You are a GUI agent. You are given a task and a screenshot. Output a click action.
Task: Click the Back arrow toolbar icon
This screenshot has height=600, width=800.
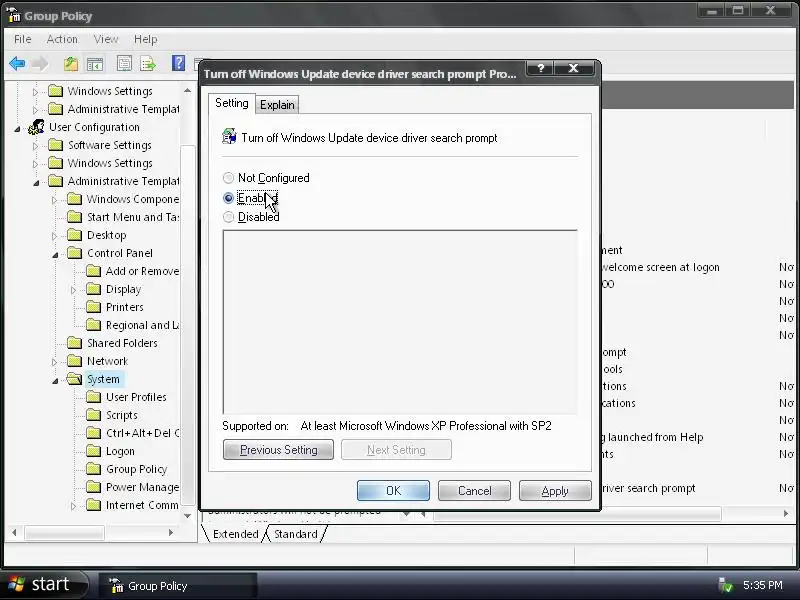coord(17,64)
